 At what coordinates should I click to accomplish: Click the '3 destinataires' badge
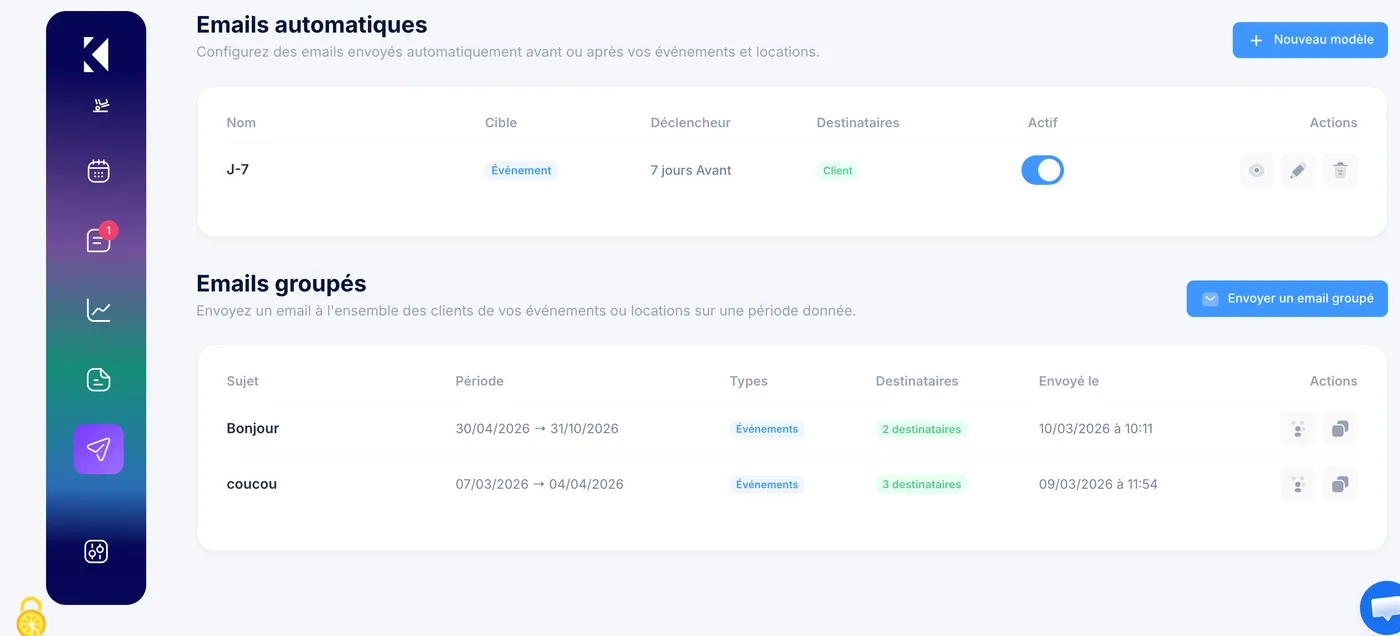coord(922,484)
